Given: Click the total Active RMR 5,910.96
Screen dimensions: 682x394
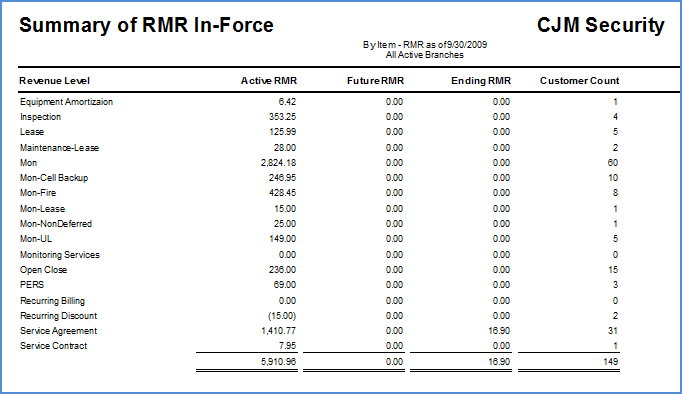Looking at the screenshot, I should [278, 361].
